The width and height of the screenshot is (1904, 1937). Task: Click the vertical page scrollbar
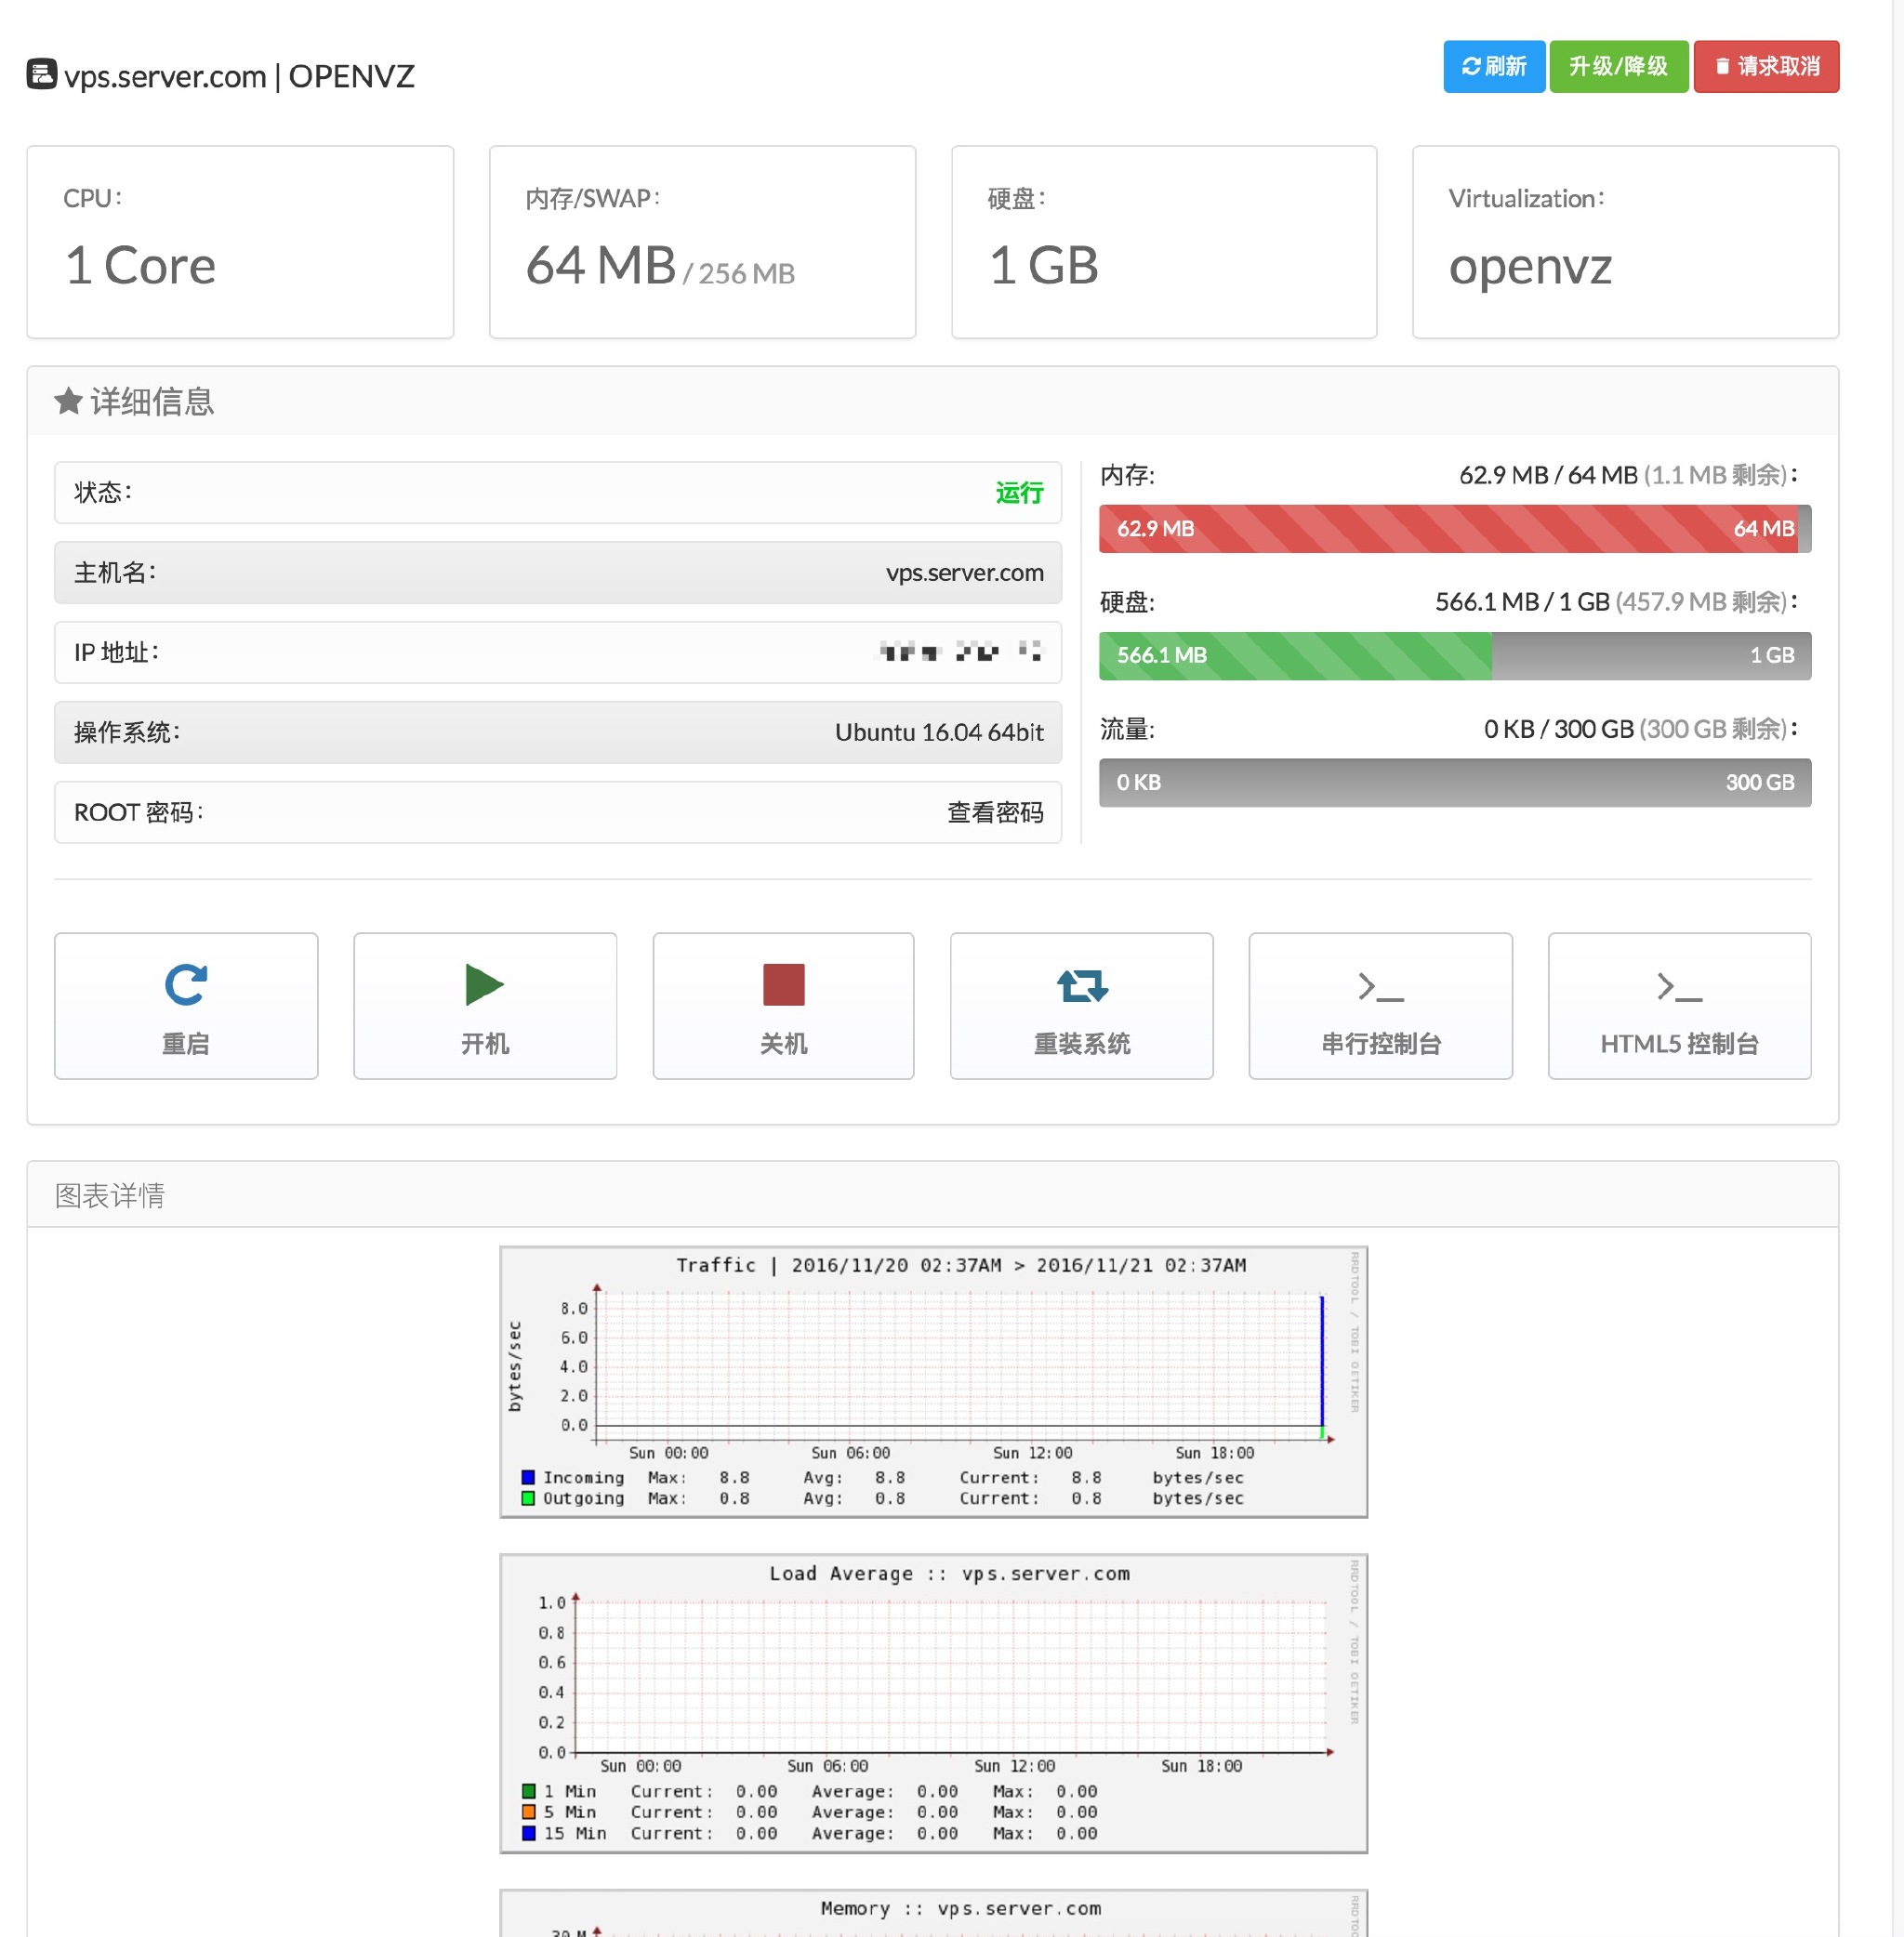coord(1898,968)
